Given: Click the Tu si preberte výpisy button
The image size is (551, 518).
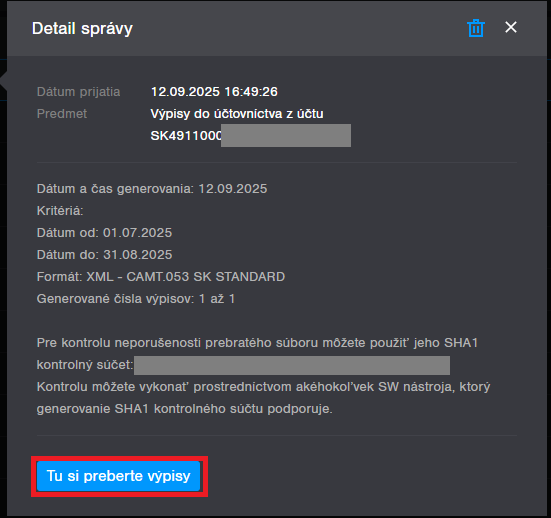Looking at the screenshot, I should coord(118,476).
